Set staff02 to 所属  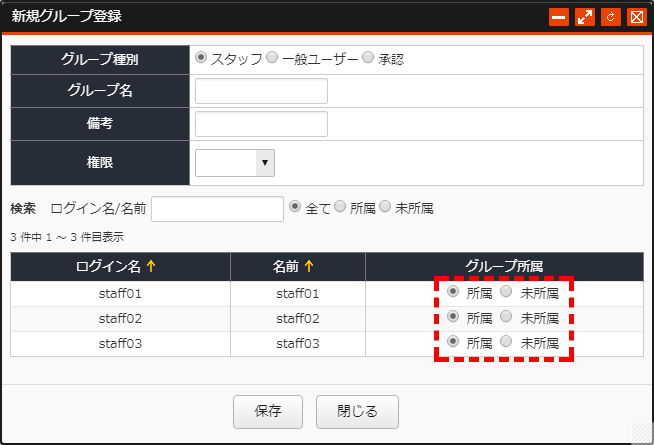point(453,316)
